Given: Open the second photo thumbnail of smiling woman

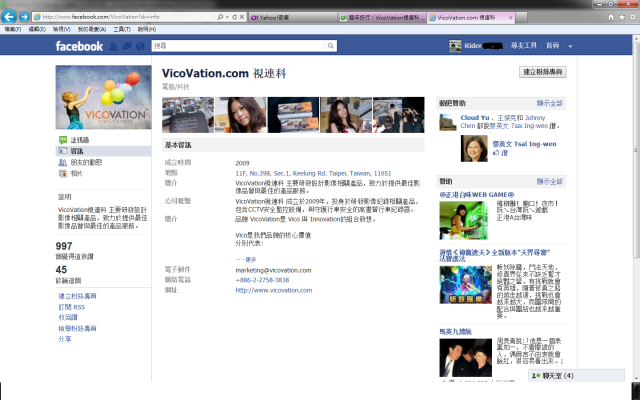Looking at the screenshot, I should coord(240,115).
